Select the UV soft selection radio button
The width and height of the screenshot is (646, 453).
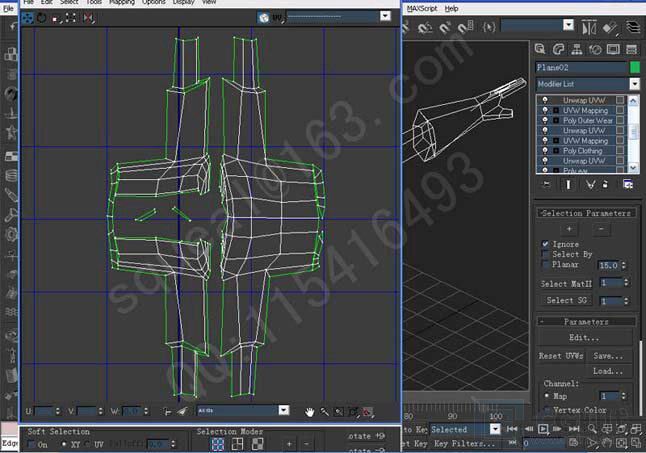tap(87, 444)
